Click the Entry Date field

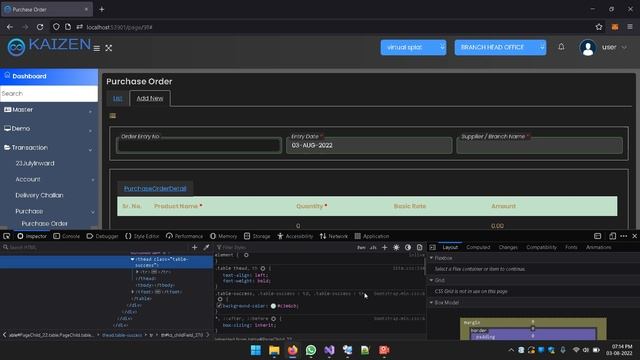(369, 145)
